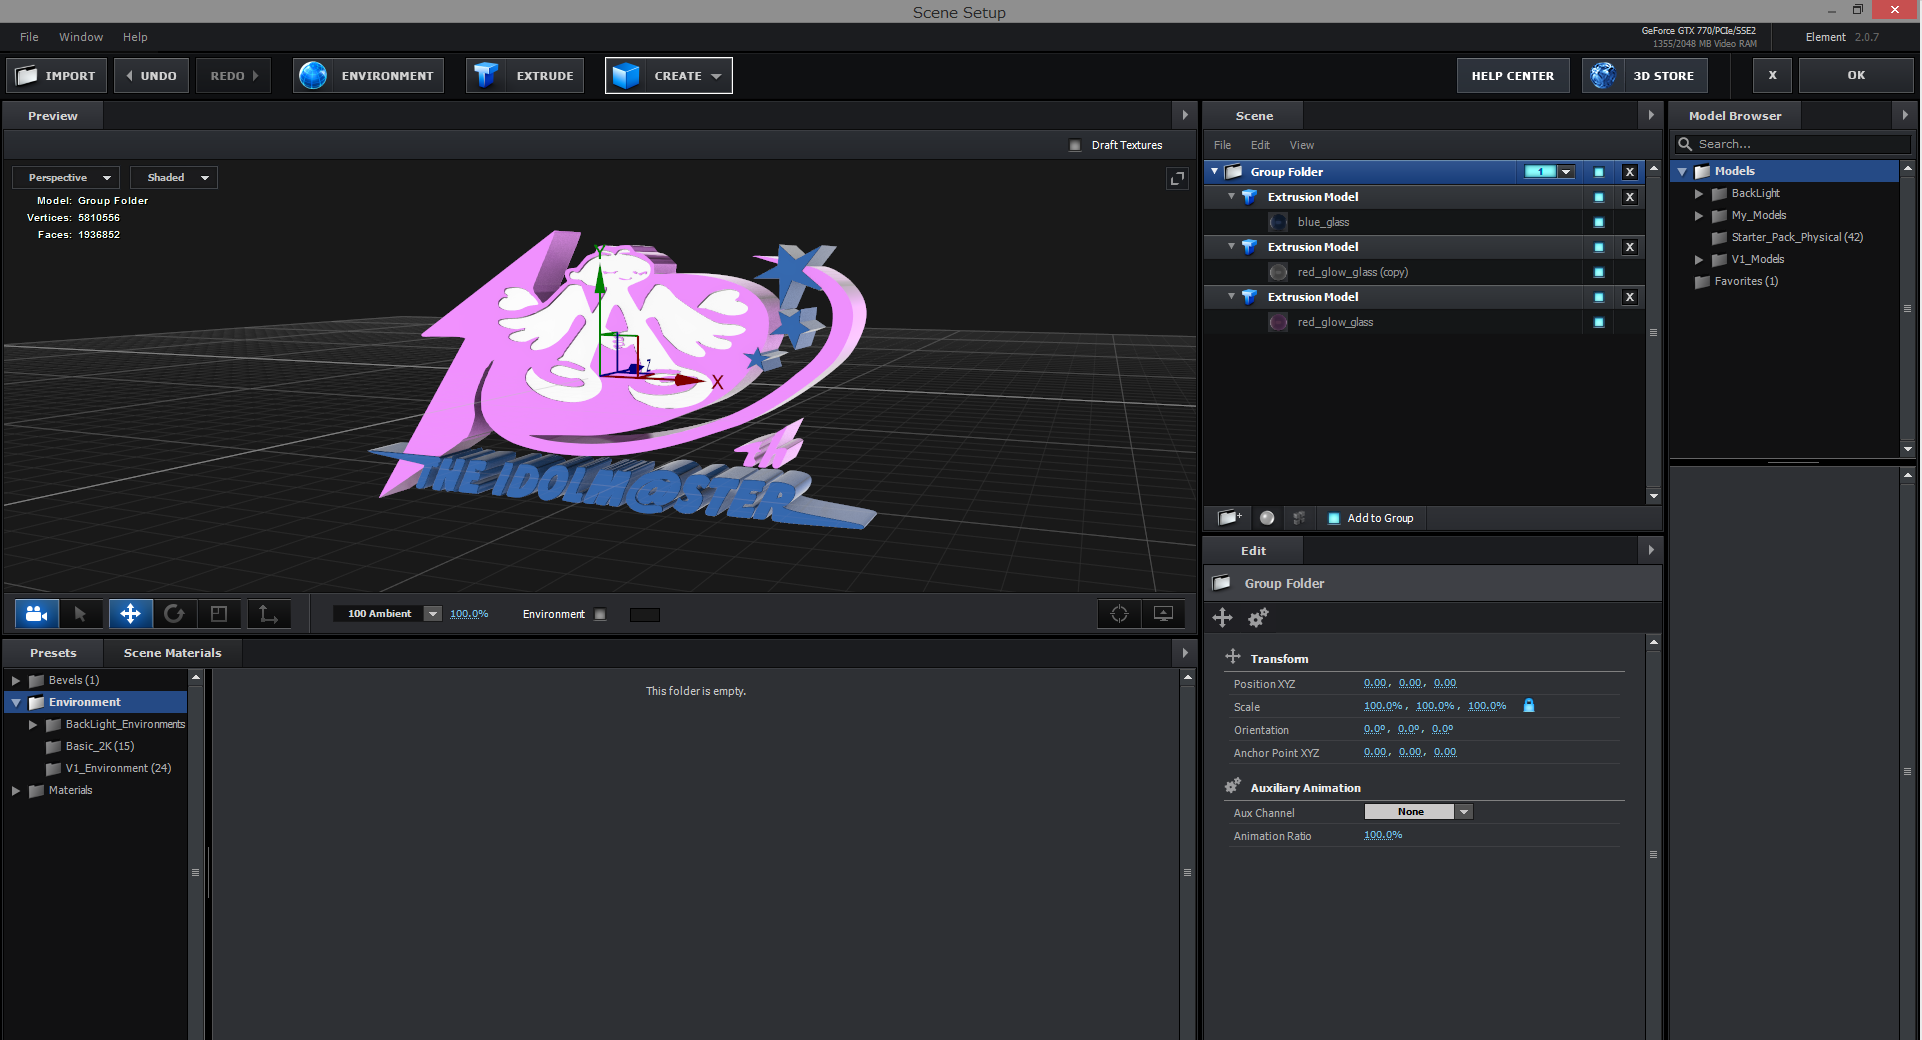The image size is (1922, 1040).
Task: Activate the selection arrow tool
Action: point(82,614)
